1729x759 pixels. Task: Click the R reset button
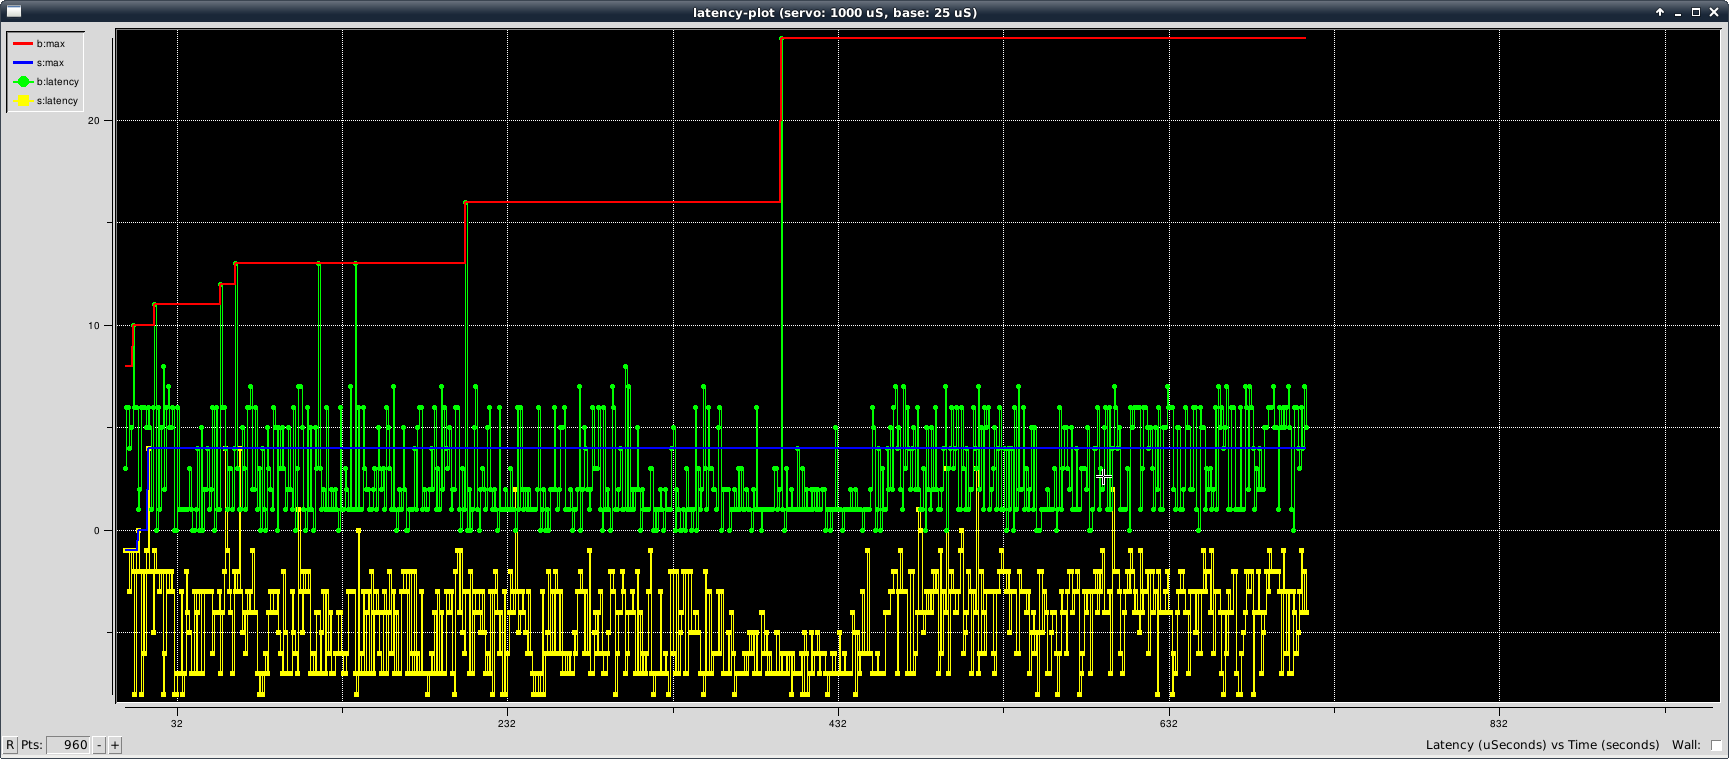(10, 745)
